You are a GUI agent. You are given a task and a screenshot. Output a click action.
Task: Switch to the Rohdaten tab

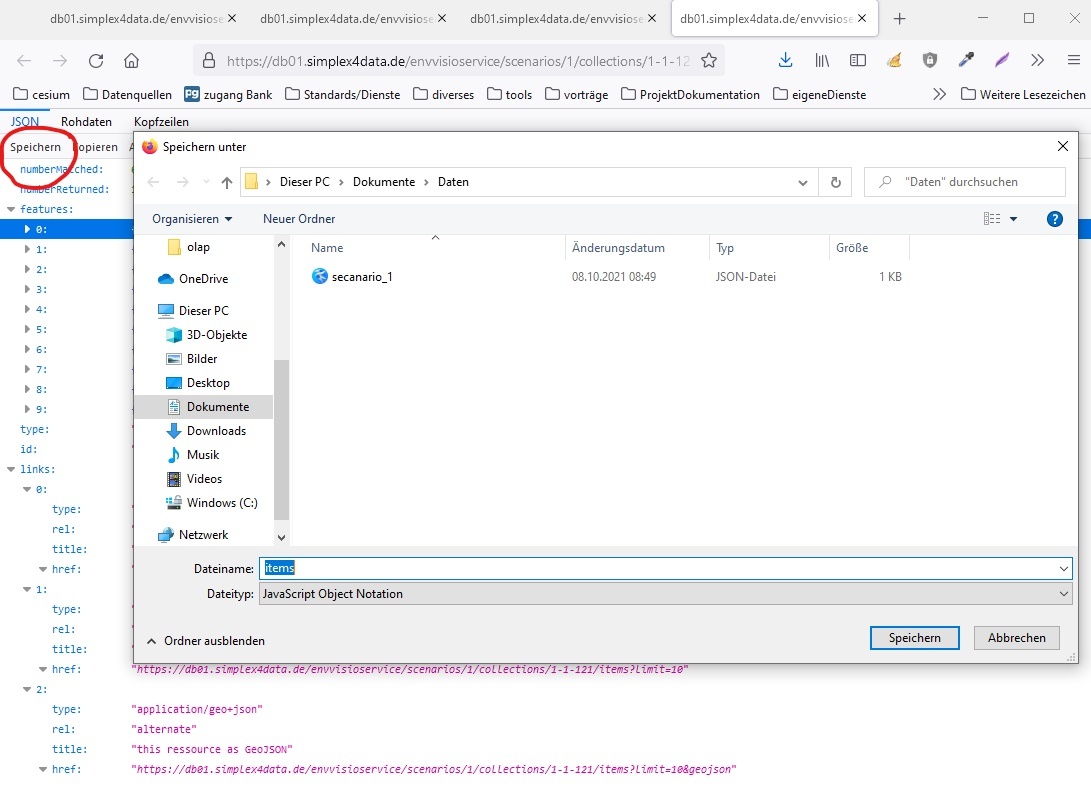[87, 121]
